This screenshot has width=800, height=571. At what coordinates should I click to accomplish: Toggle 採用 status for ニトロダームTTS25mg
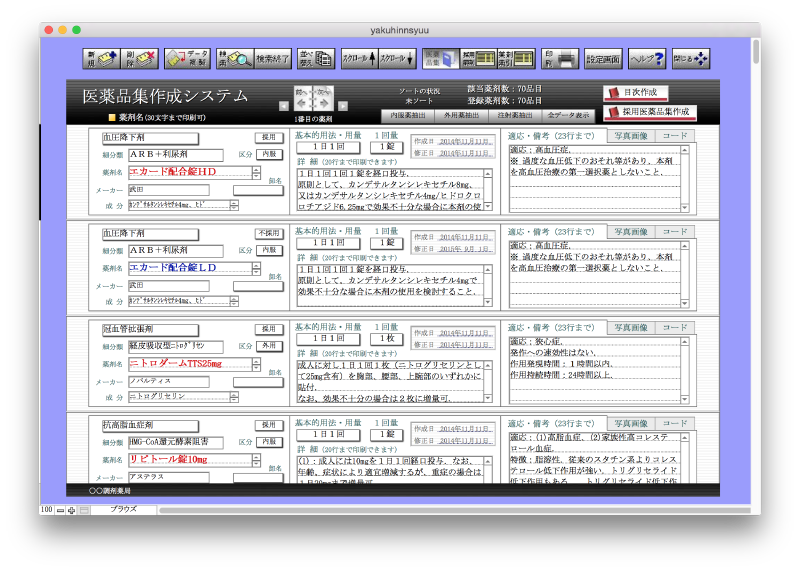(269, 329)
